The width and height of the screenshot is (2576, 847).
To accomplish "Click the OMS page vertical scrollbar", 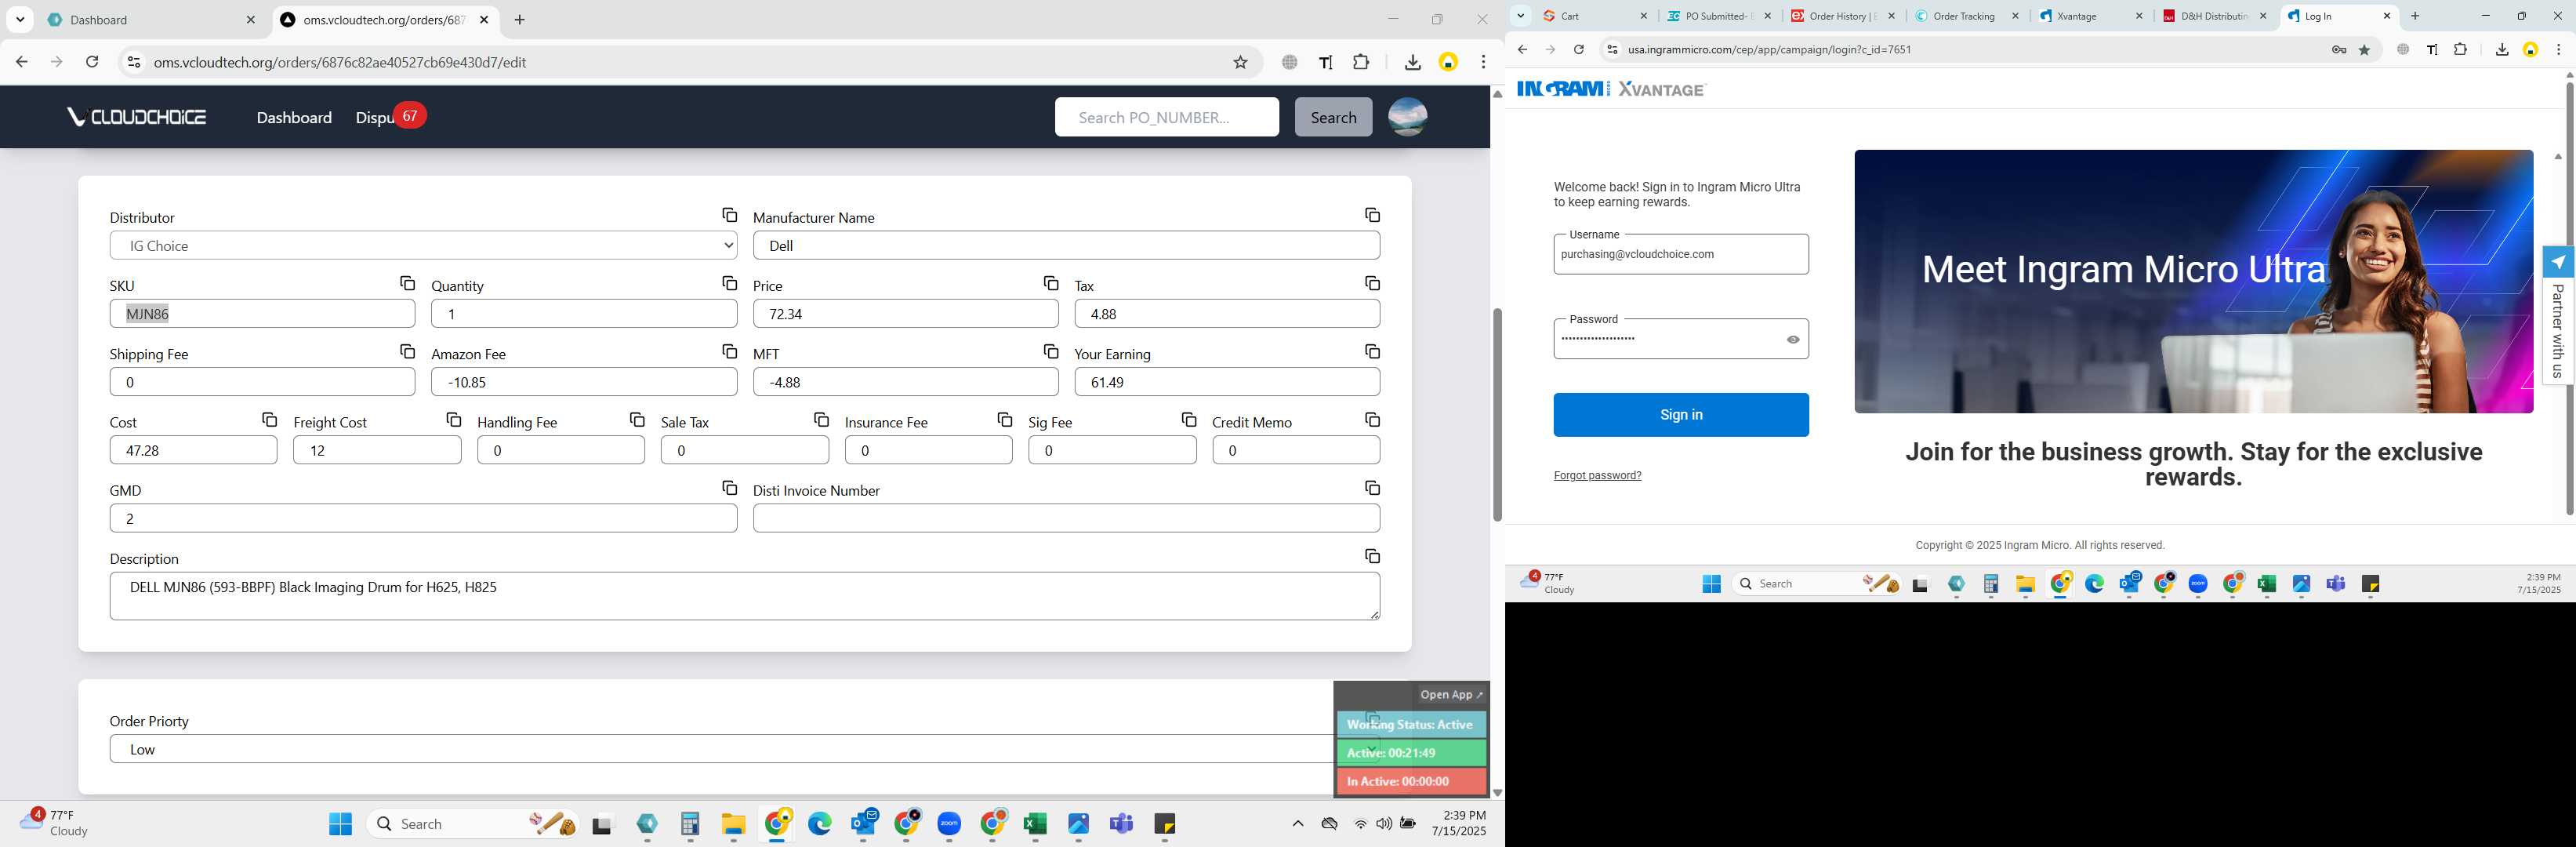I will [x=1497, y=414].
